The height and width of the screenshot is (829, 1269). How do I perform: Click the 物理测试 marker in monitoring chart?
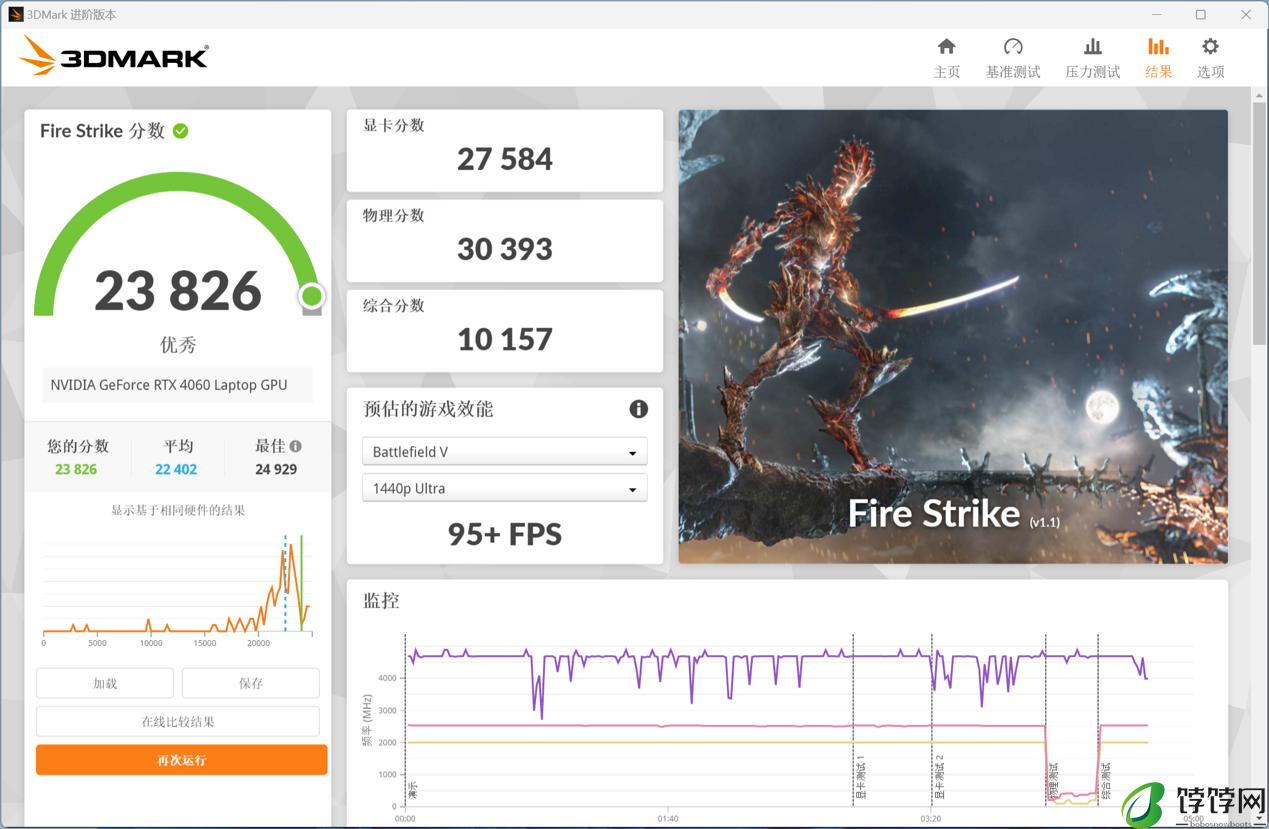pos(1053,781)
